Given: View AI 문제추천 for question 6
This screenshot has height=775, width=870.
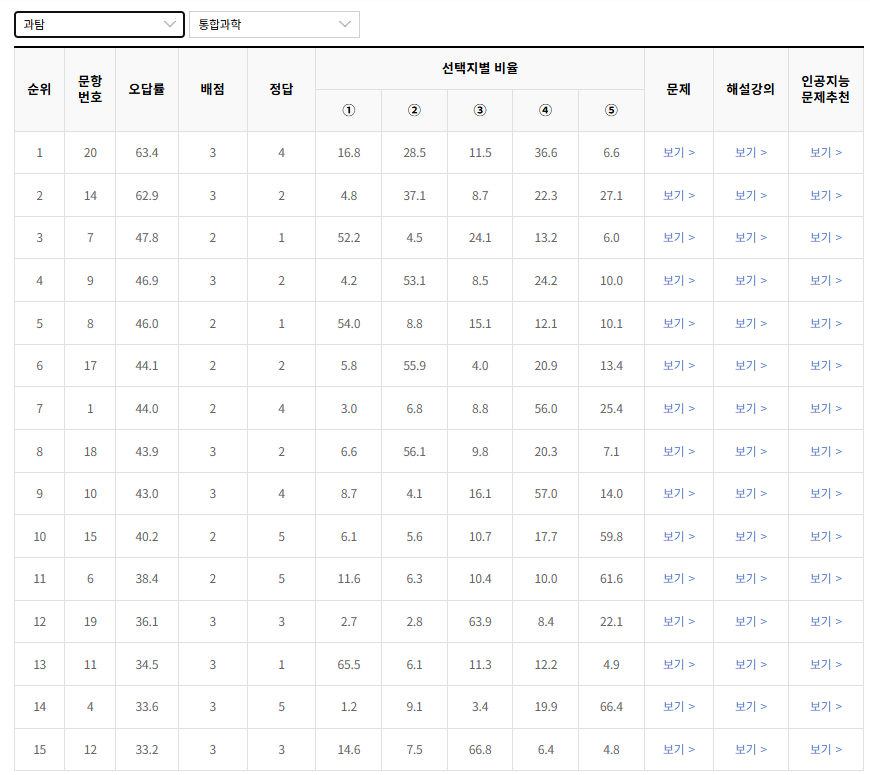Looking at the screenshot, I should pyautogui.click(x=825, y=579).
